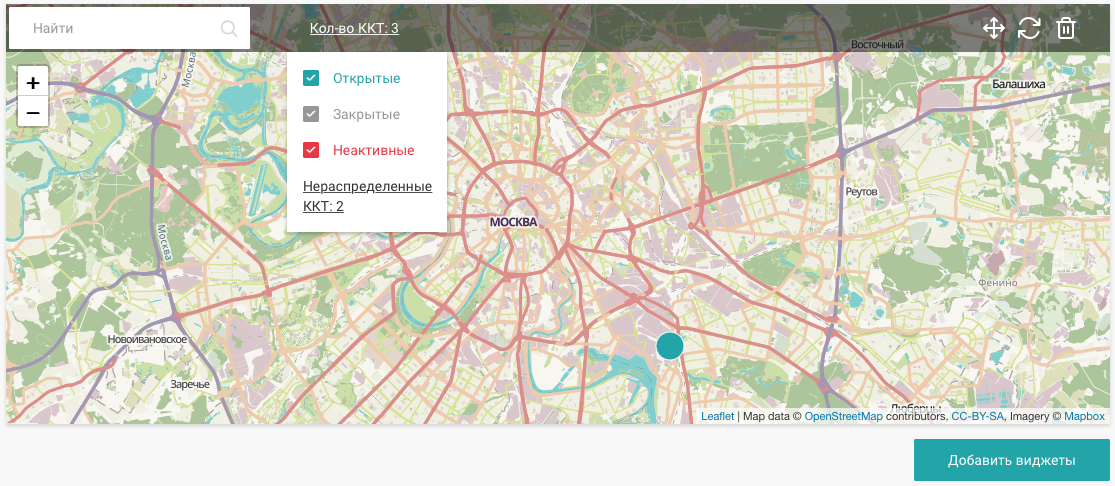The width and height of the screenshot is (1115, 486).
Task: Click the Открытые filter label
Action: pyautogui.click(x=366, y=78)
